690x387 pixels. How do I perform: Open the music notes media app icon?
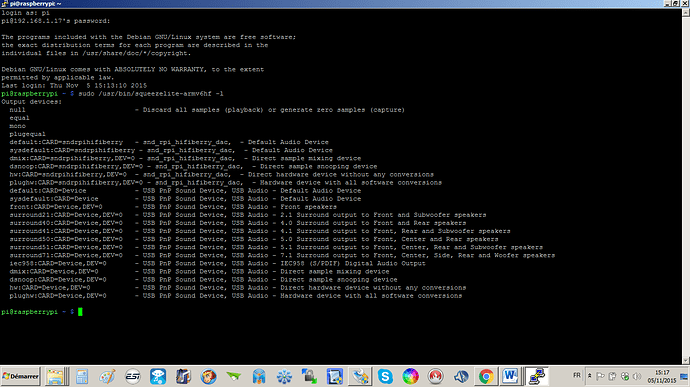(183, 376)
